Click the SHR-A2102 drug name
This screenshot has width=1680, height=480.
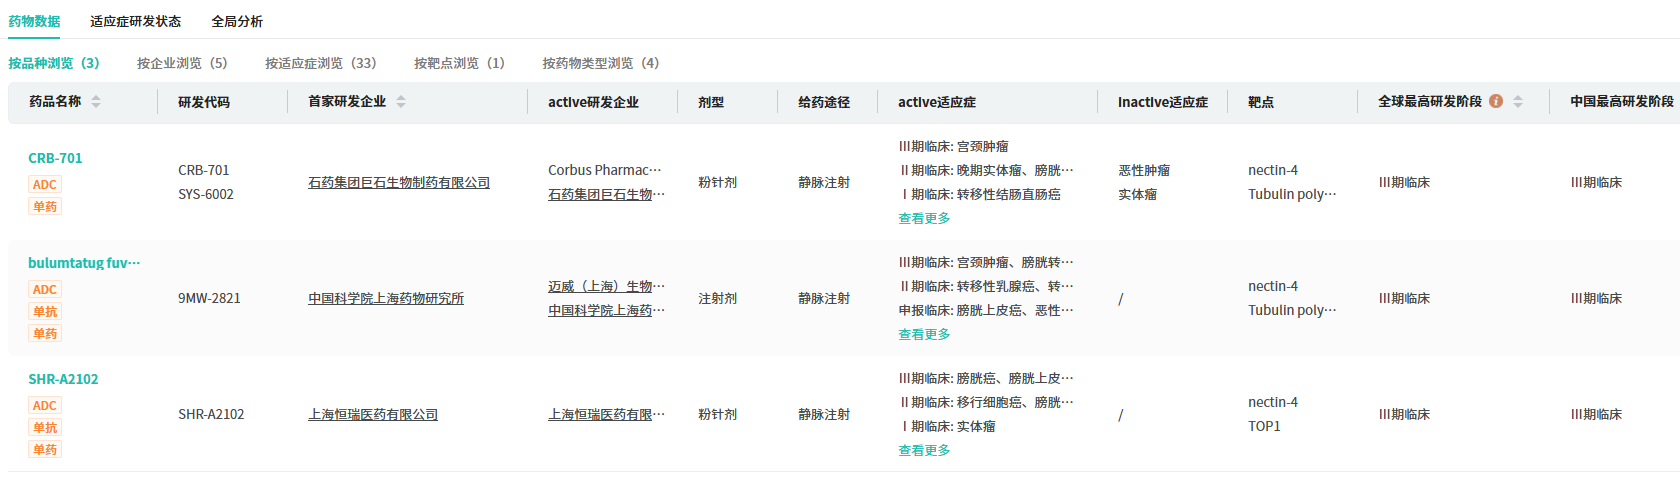pos(63,379)
